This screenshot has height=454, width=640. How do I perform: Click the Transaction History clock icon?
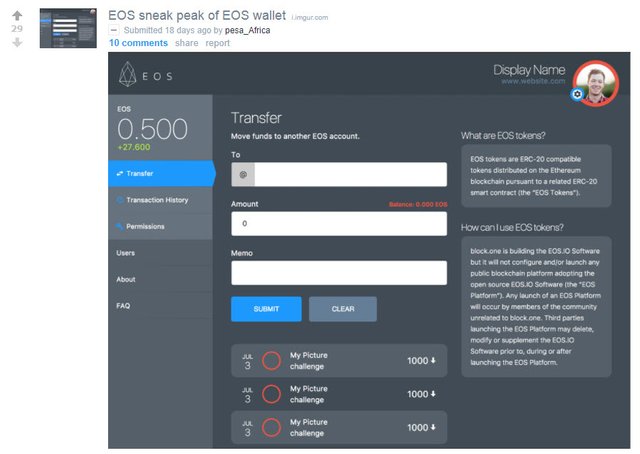click(x=120, y=200)
